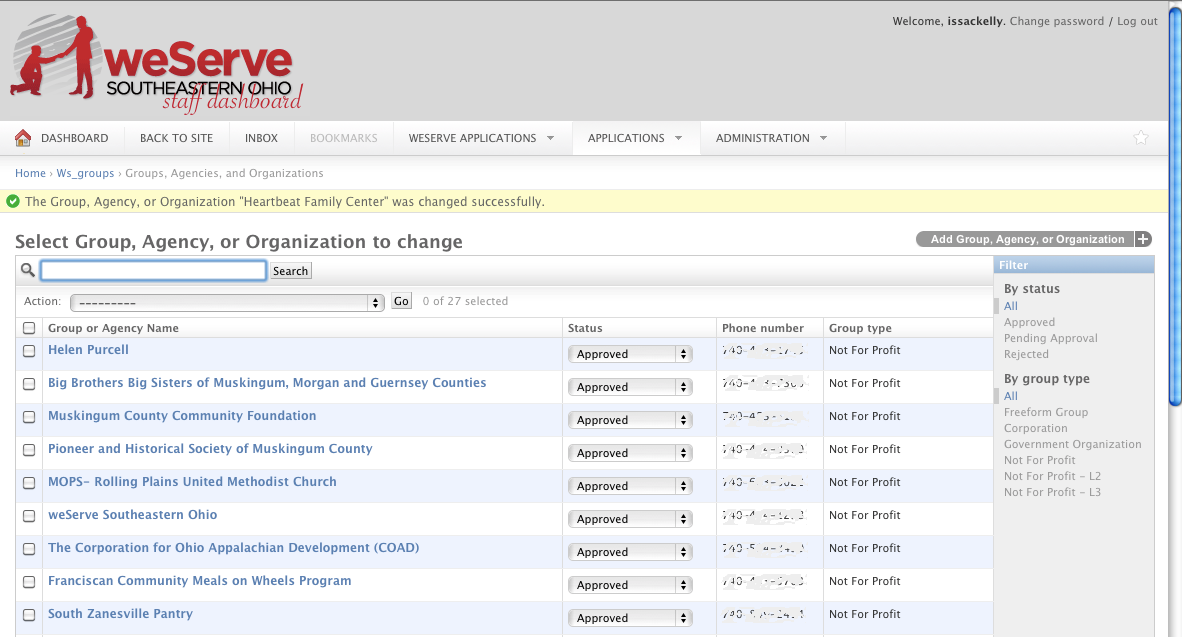
Task: Change status of Big Brothers Big Sisters
Action: tap(630, 387)
